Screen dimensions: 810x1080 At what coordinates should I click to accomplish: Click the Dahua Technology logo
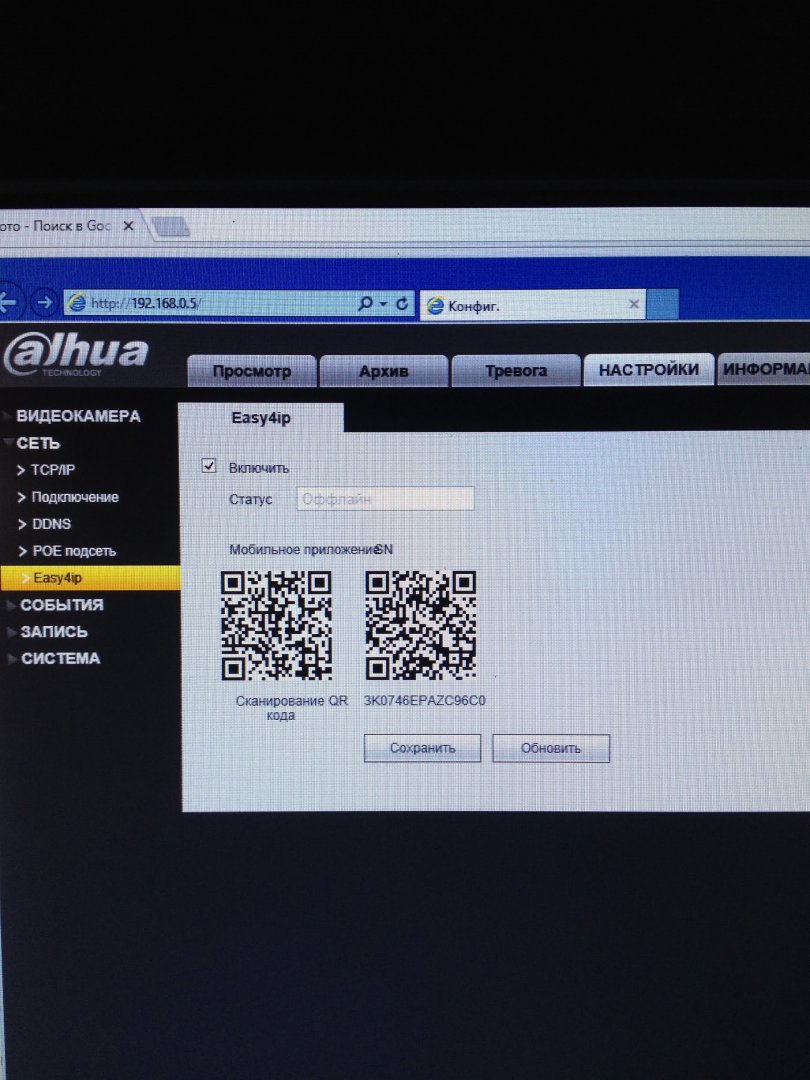pyautogui.click(x=74, y=355)
